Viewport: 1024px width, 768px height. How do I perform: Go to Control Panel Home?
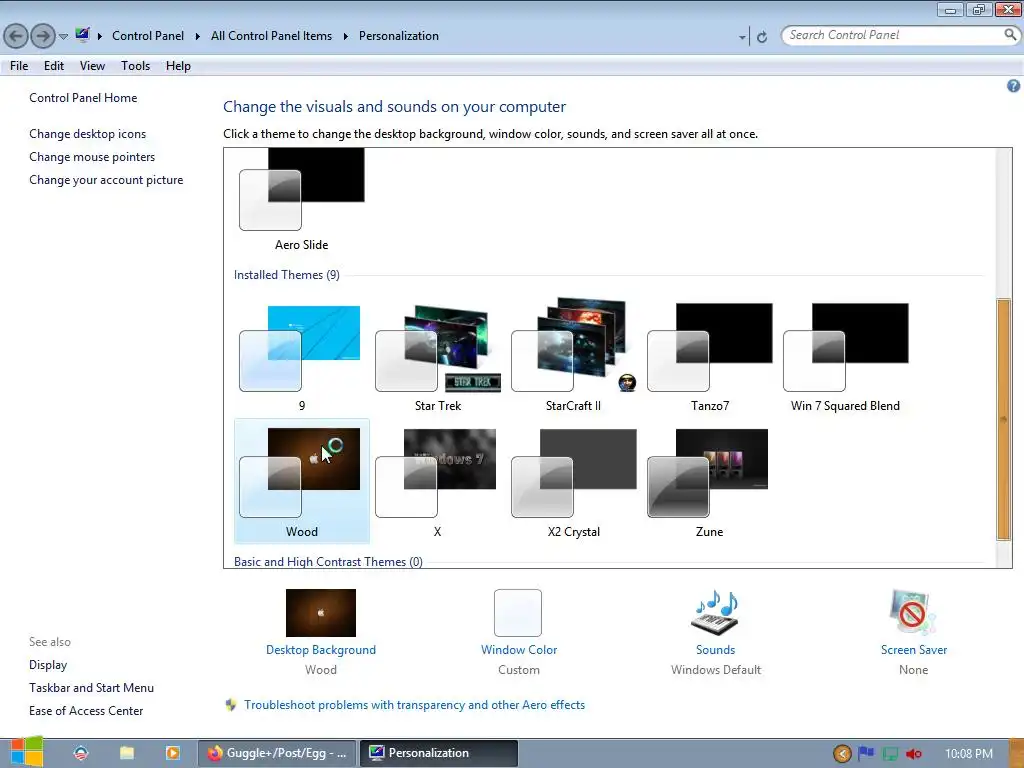click(x=83, y=98)
